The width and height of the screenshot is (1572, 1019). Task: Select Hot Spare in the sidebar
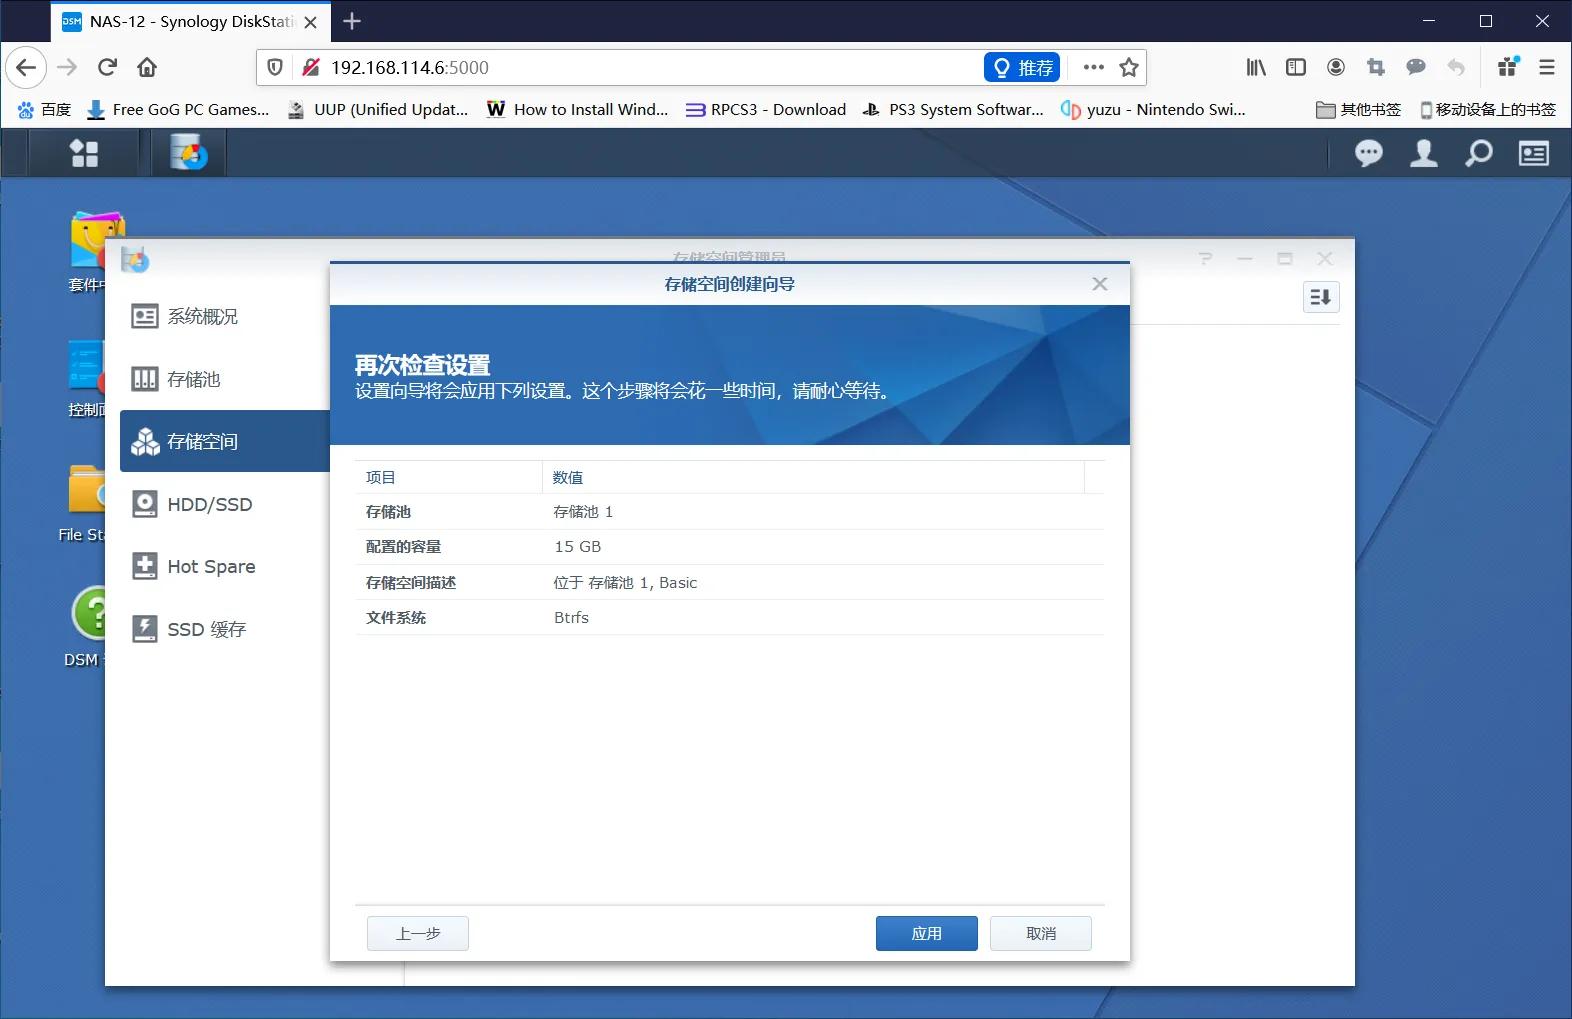point(225,566)
